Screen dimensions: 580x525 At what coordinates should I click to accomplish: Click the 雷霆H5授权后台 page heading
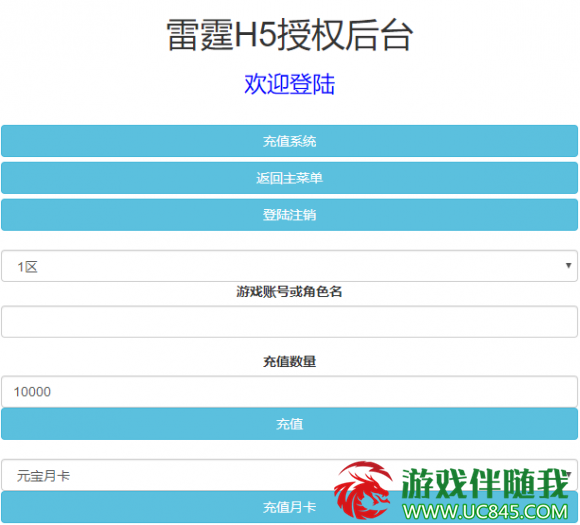(290, 35)
